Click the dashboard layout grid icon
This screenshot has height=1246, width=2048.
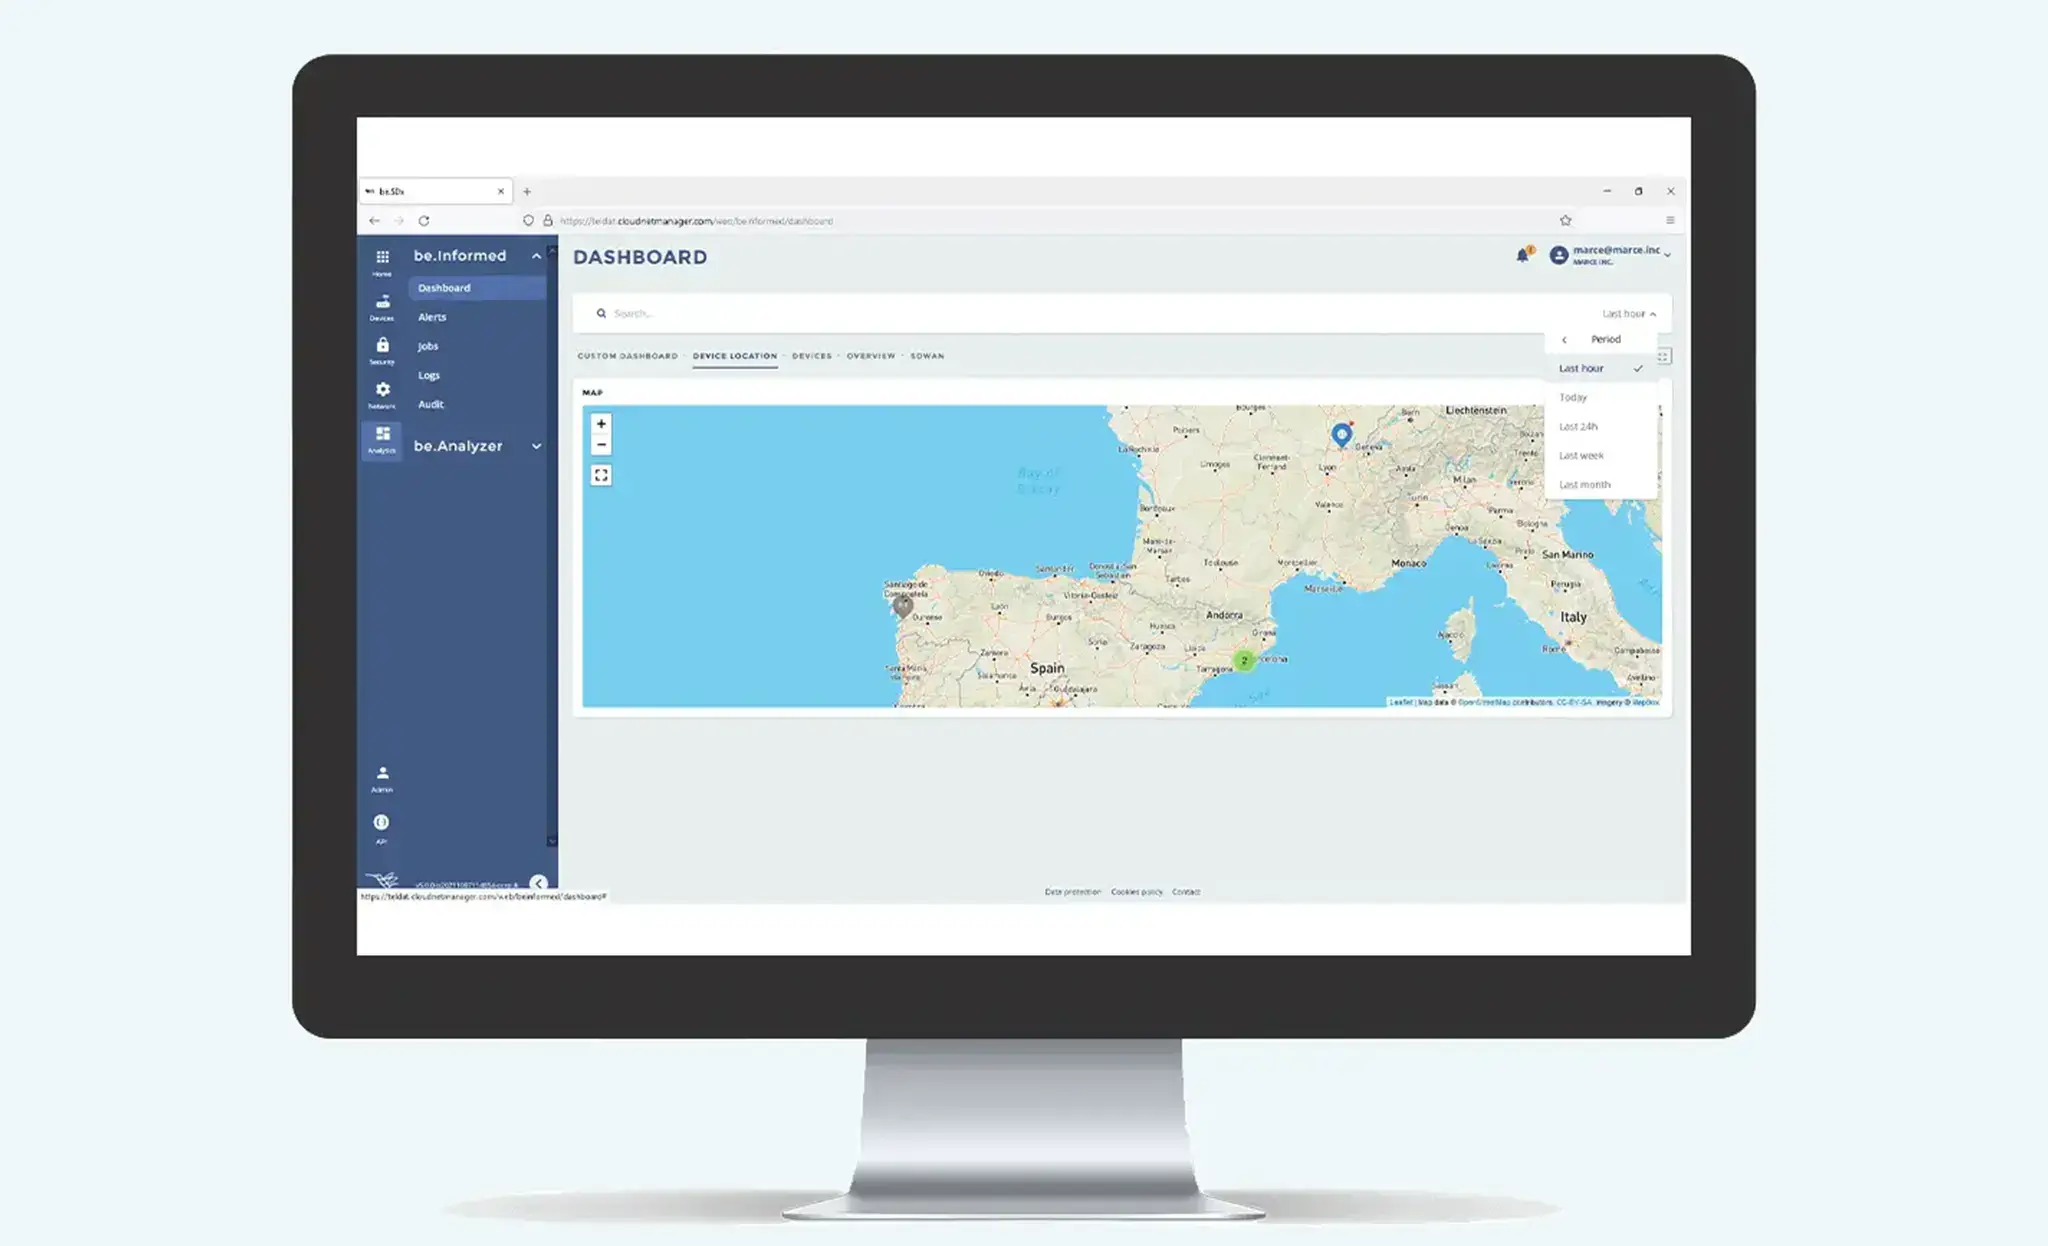coord(1664,356)
